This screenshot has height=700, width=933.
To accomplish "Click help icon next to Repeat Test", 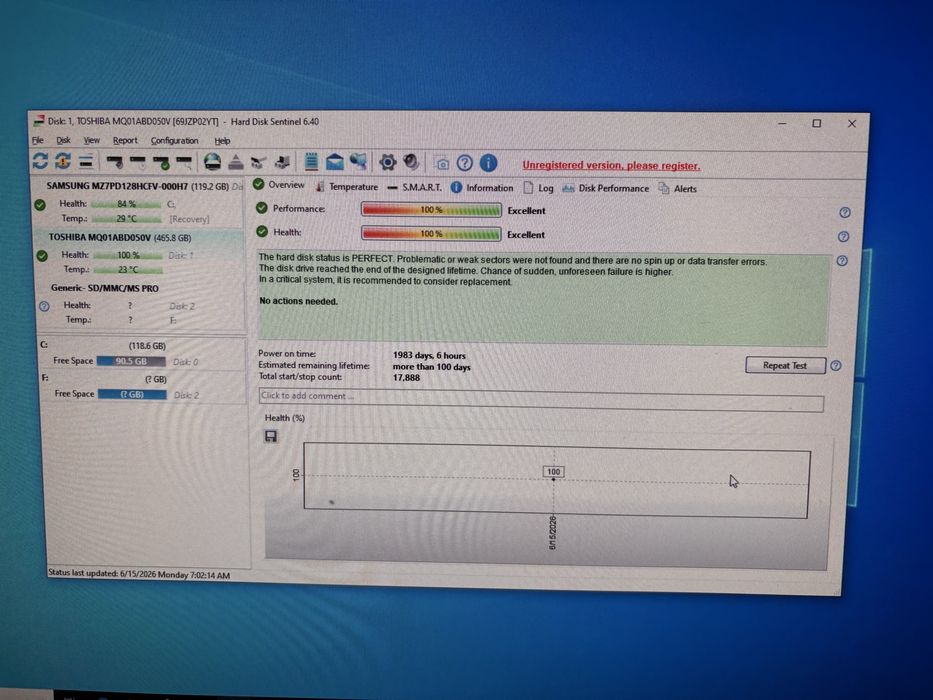I will [x=835, y=365].
